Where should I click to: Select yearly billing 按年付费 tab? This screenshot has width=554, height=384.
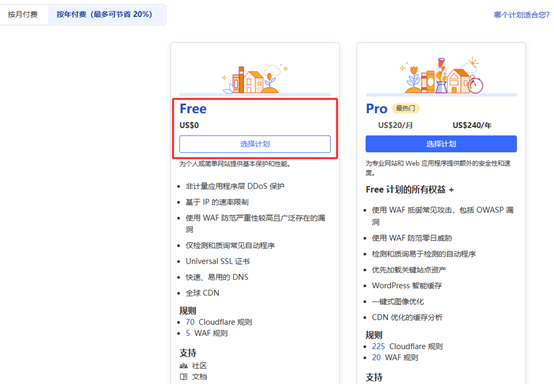pos(105,14)
